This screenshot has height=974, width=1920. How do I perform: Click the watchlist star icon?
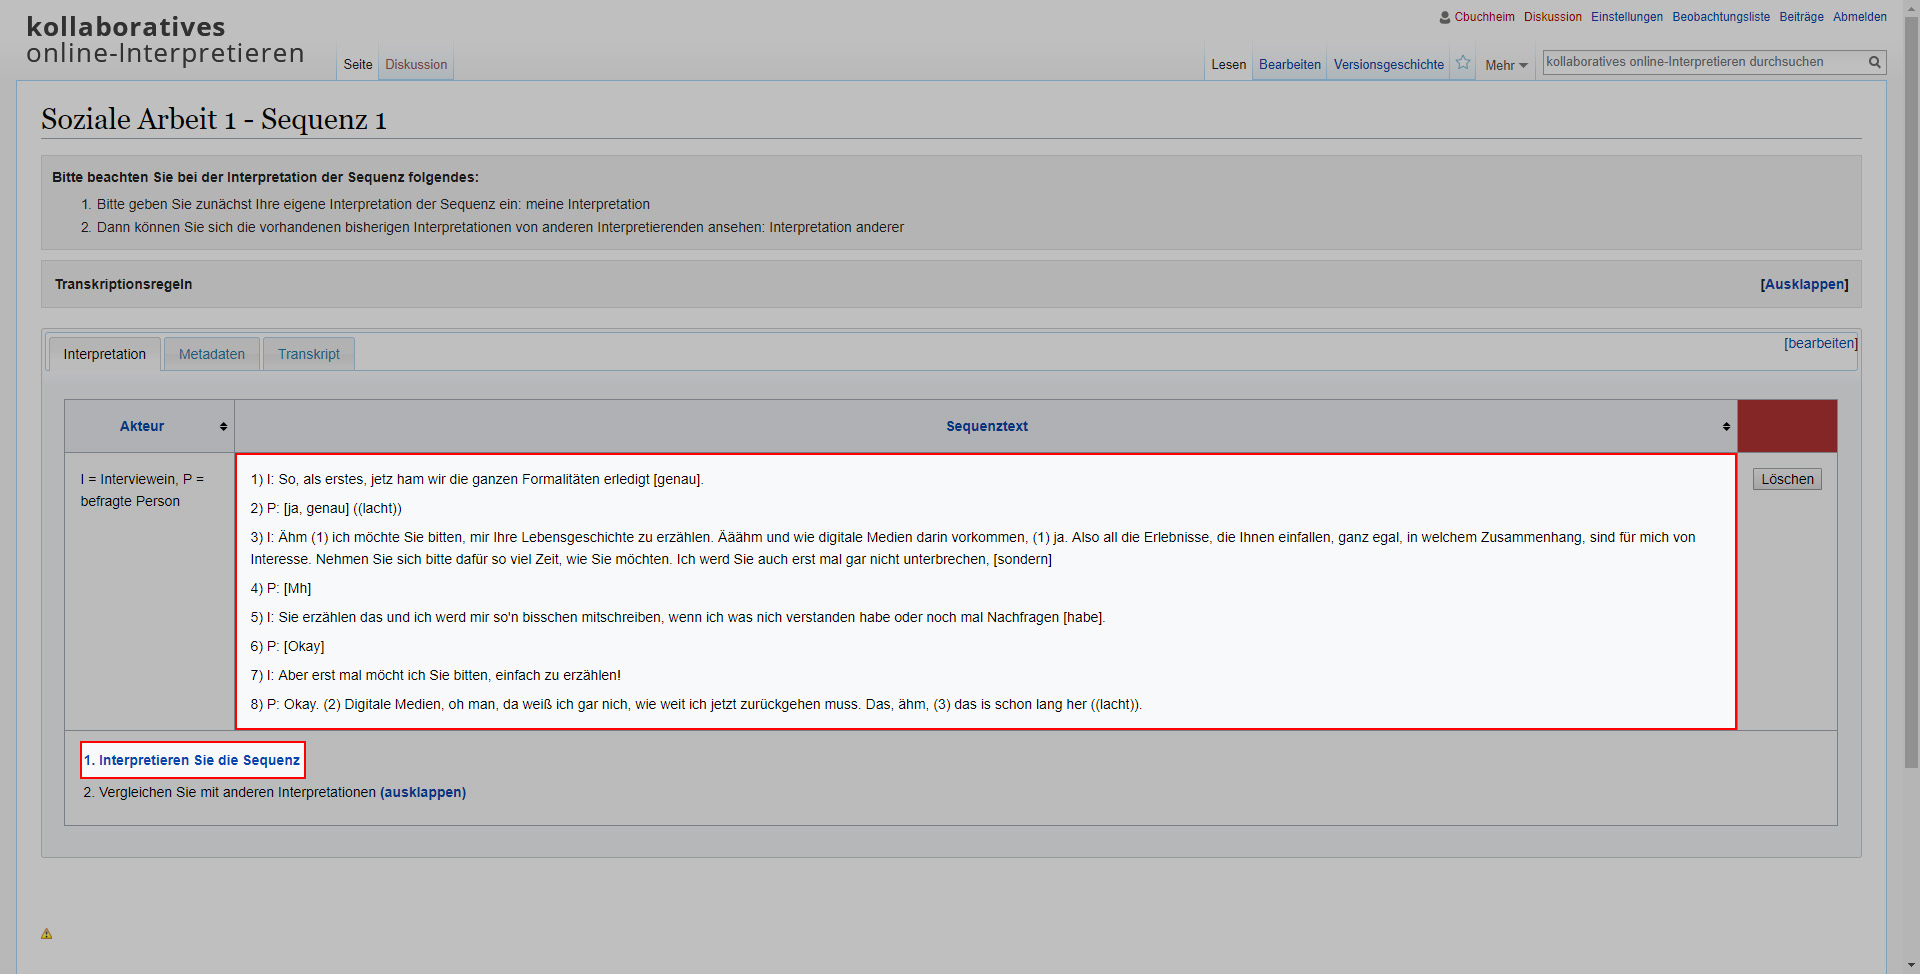(1463, 63)
